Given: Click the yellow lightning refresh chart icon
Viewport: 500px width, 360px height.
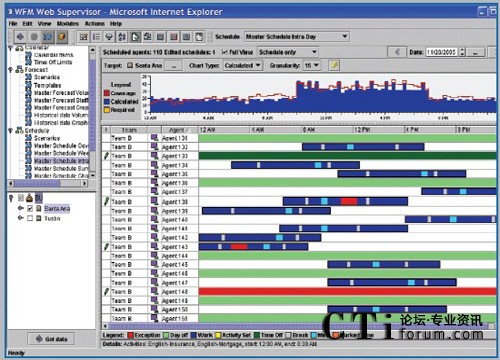Looking at the screenshot, I should tap(334, 65).
